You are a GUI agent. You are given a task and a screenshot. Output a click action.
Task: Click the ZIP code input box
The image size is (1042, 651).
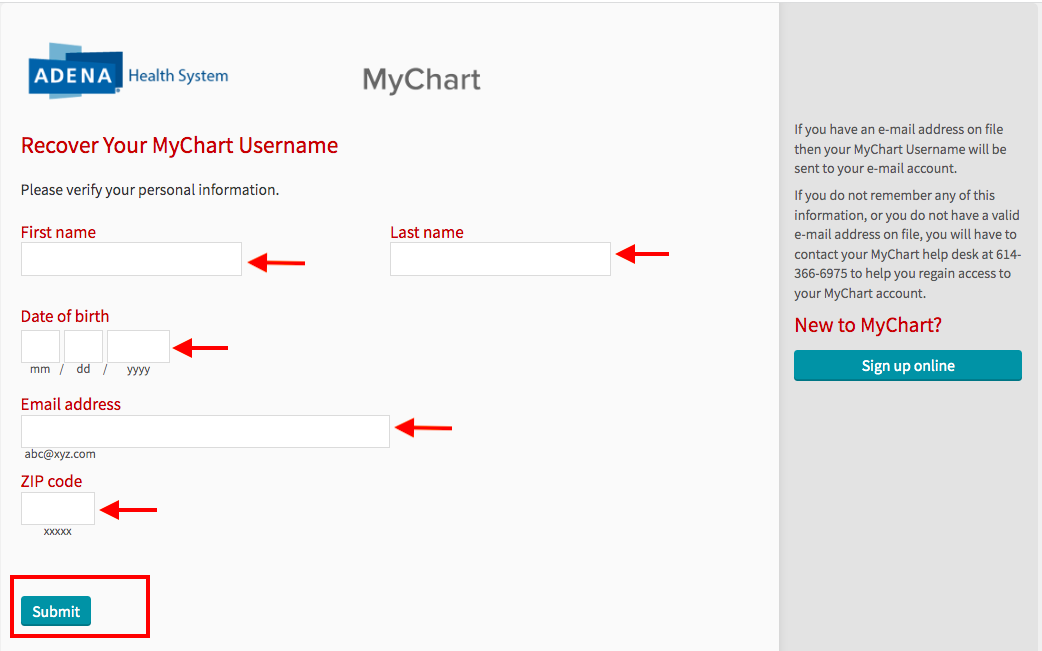[58, 508]
